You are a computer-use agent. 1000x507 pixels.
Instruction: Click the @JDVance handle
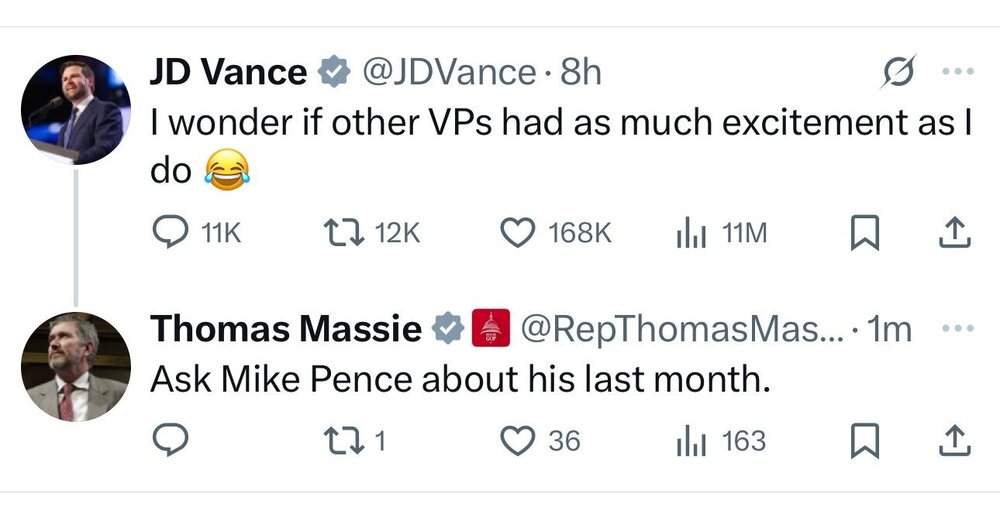447,73
